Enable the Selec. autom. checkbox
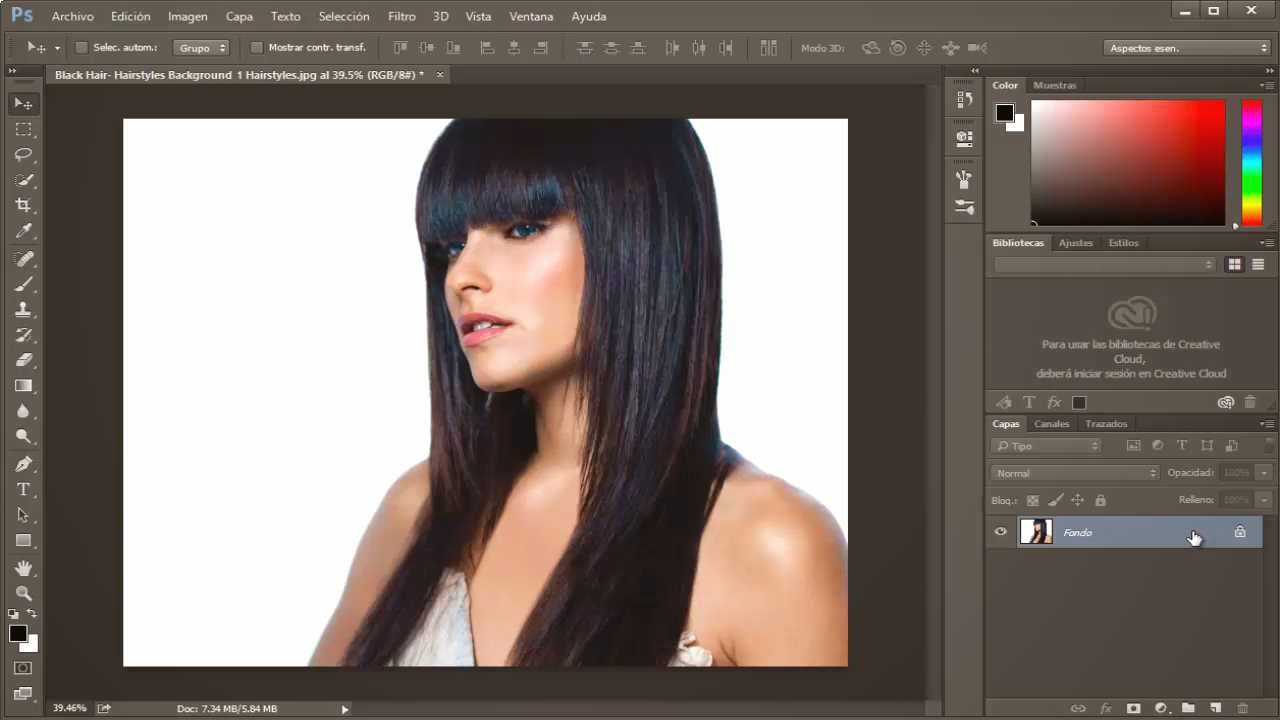 pyautogui.click(x=82, y=47)
